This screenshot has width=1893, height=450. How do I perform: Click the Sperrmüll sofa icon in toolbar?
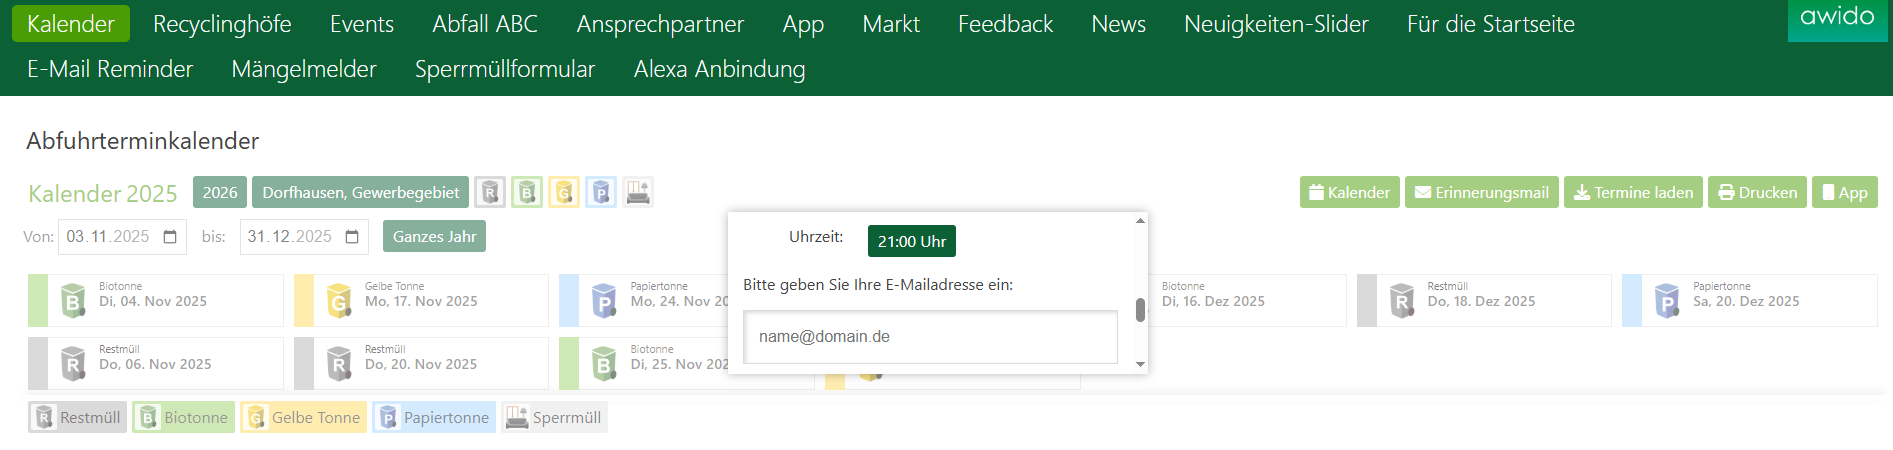point(638,192)
